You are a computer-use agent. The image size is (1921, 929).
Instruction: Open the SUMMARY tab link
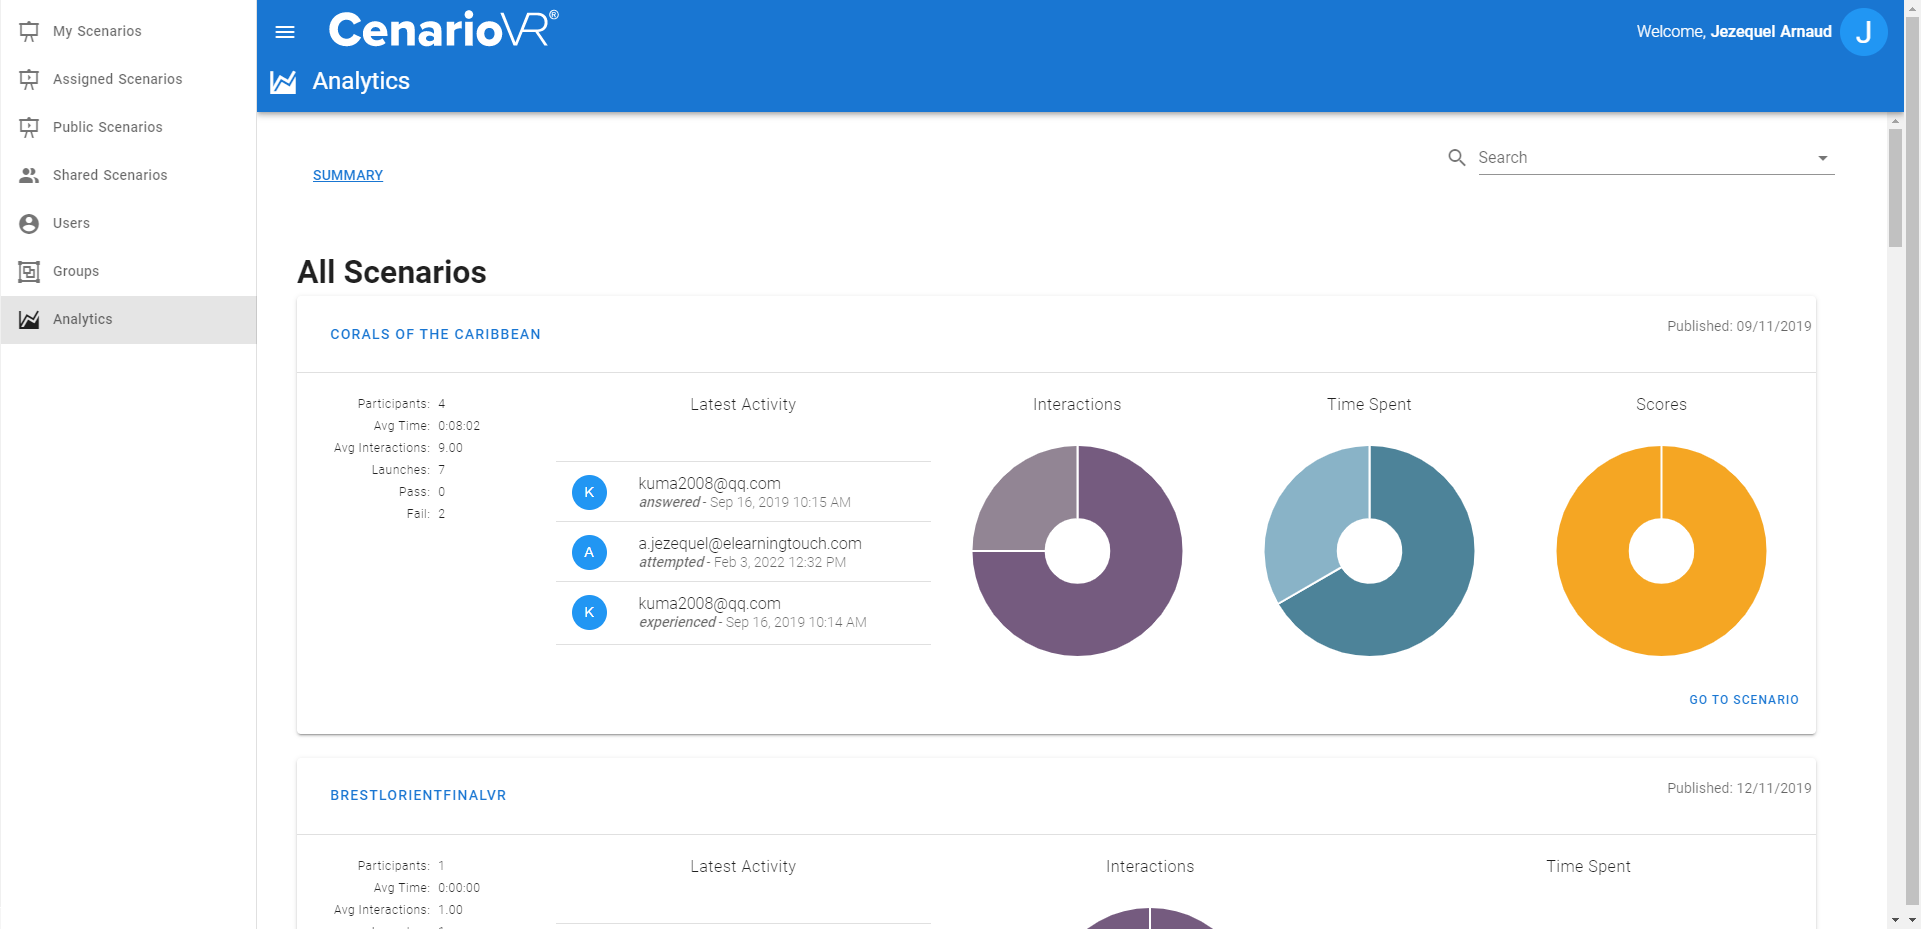[348, 175]
